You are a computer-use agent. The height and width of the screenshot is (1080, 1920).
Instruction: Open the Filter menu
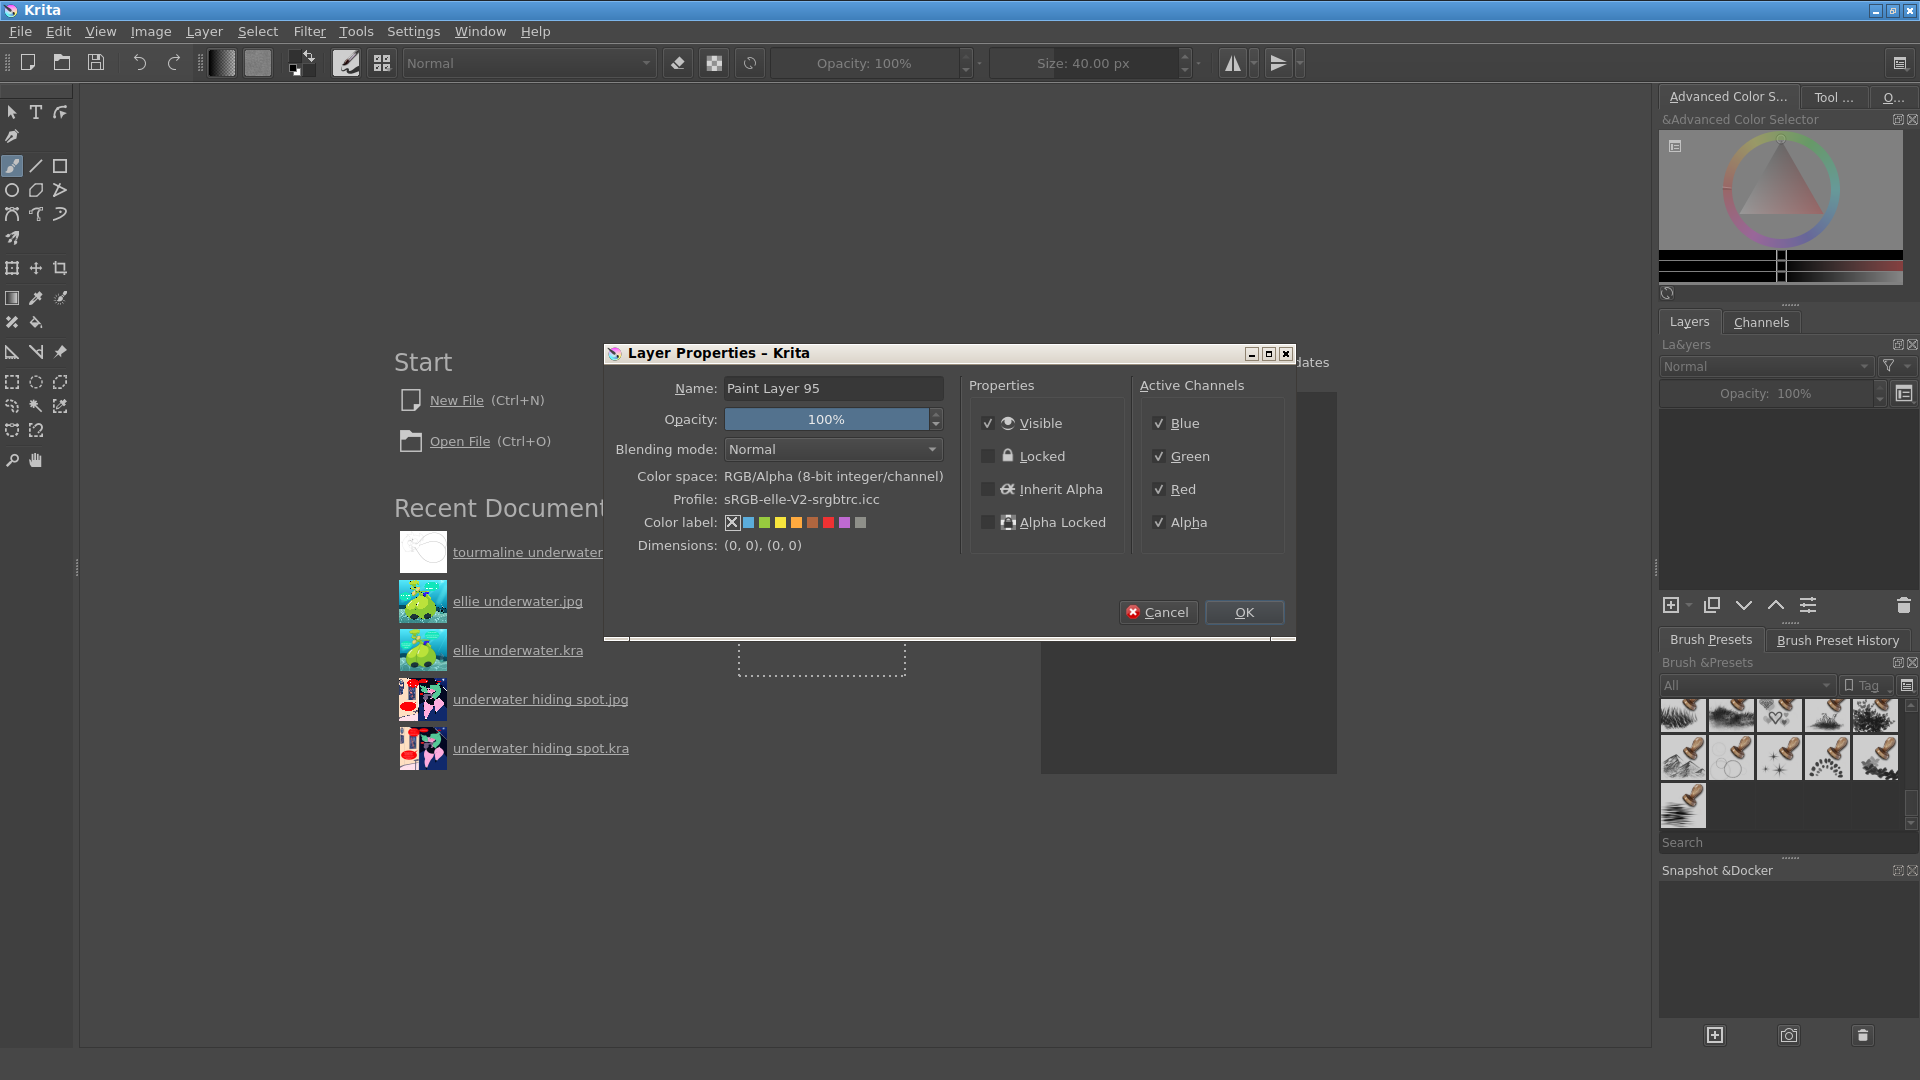309,31
